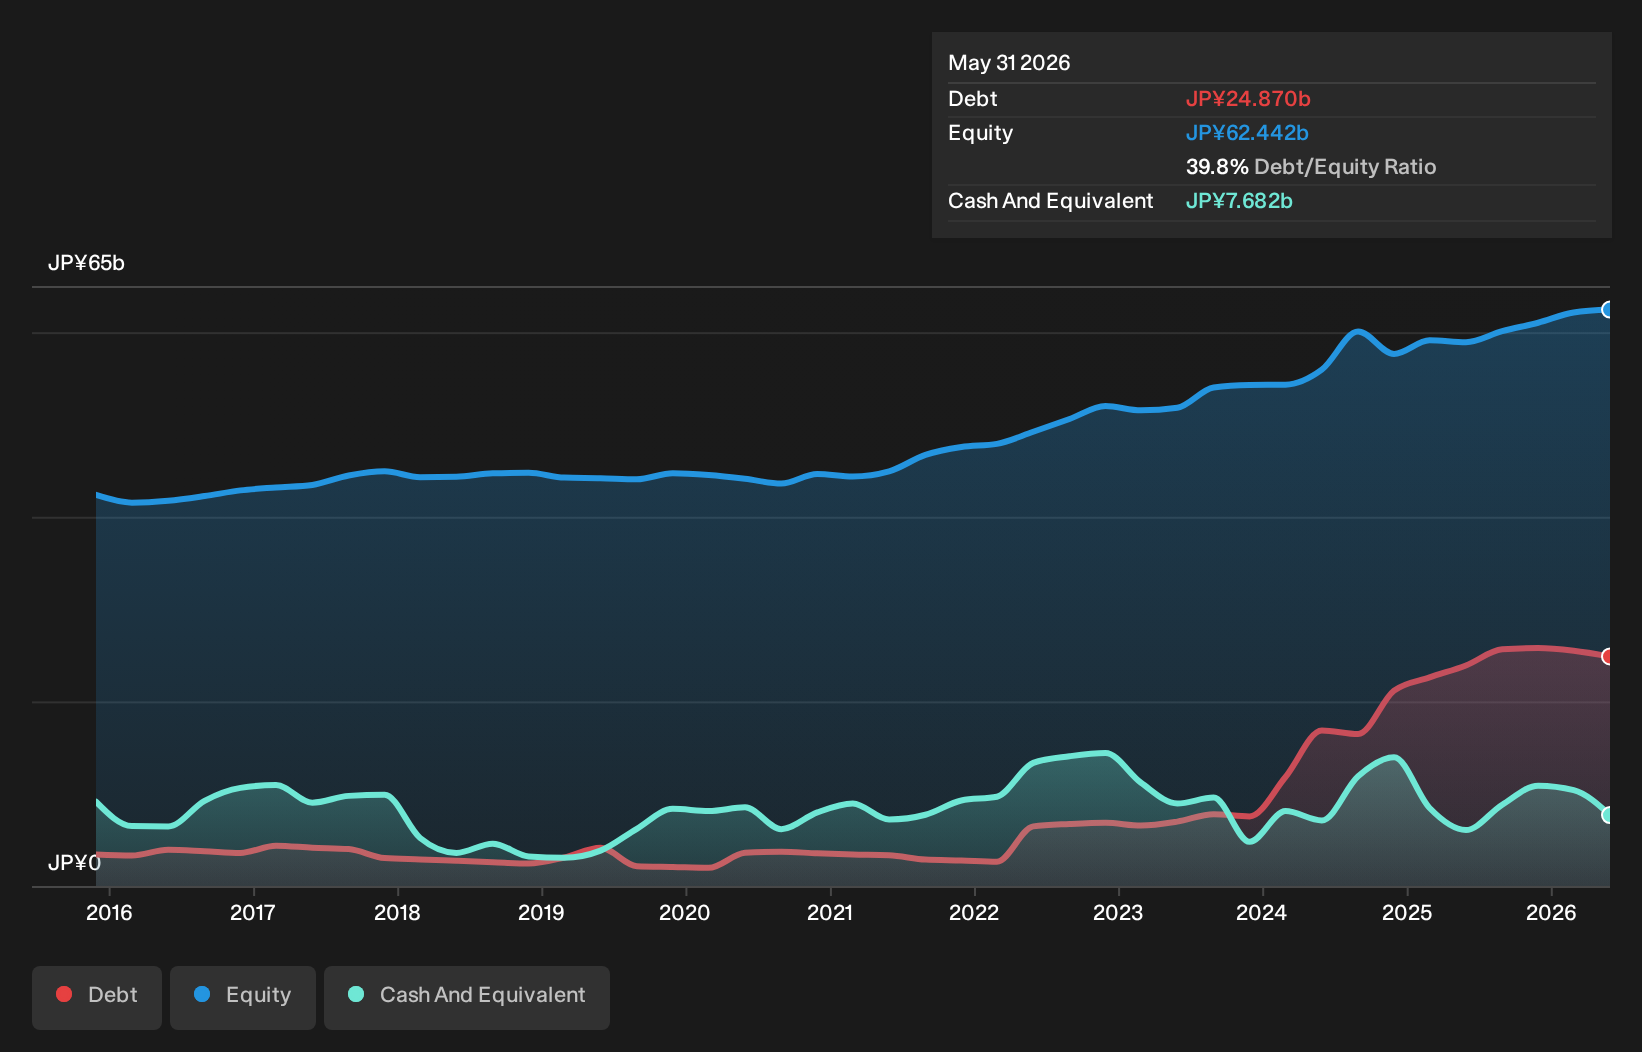Click the Cash And Equivalent tooltip row label

tap(1051, 201)
